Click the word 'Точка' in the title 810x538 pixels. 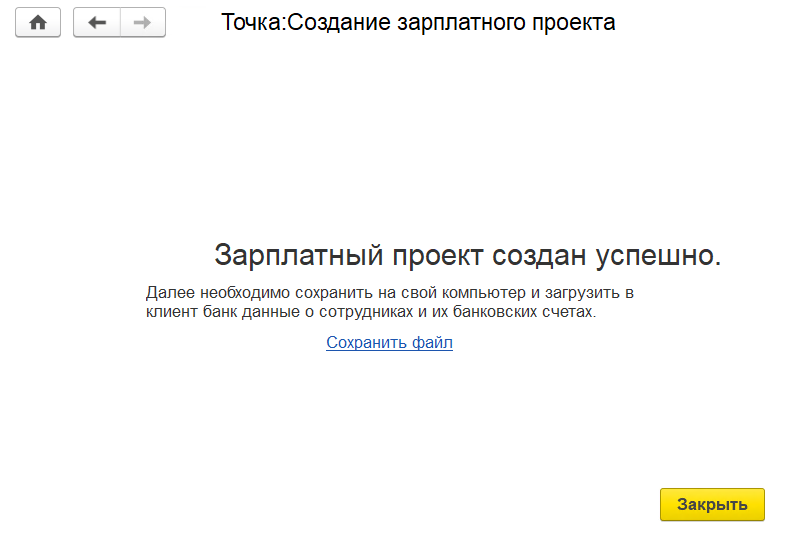point(252,22)
